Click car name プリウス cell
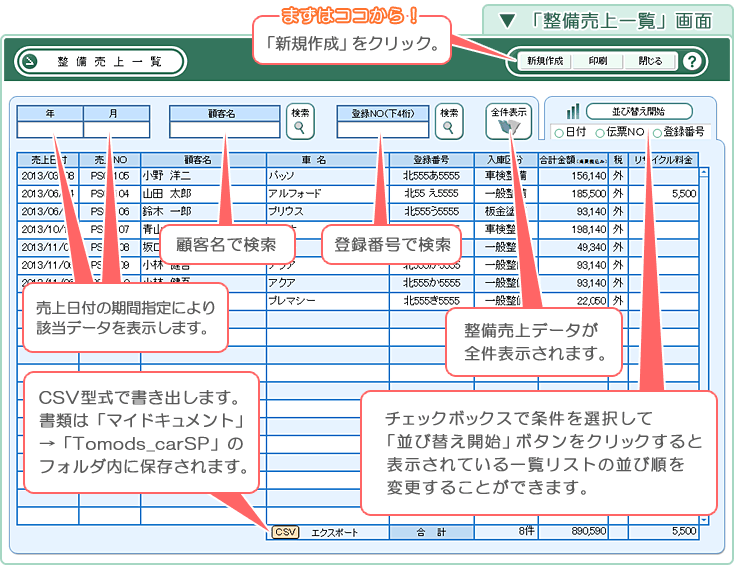 (328, 211)
